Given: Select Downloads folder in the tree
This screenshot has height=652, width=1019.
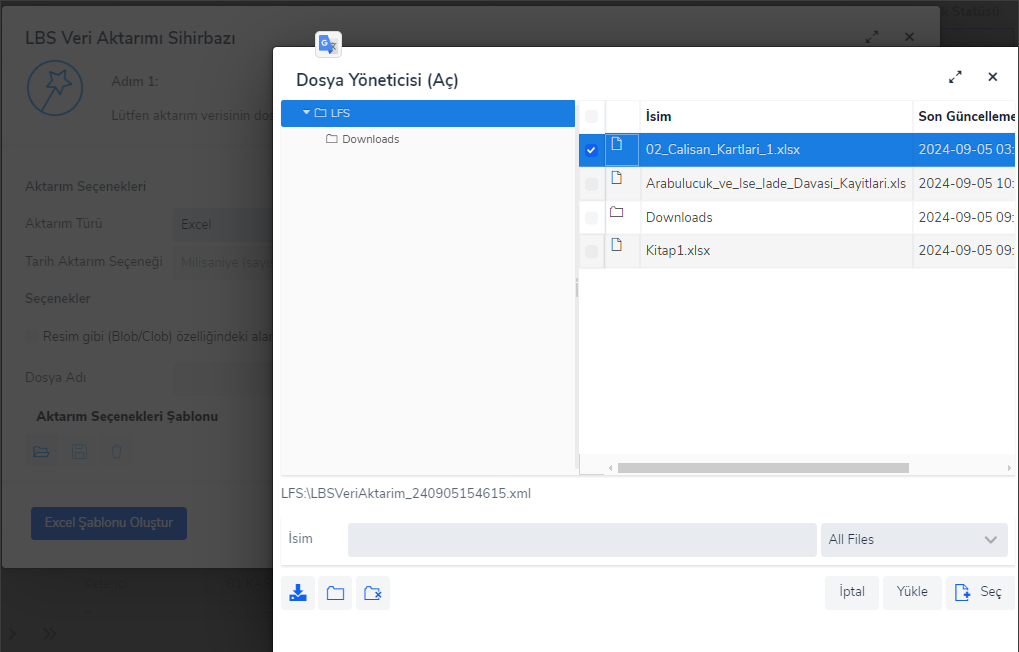Looking at the screenshot, I should click(x=370, y=139).
